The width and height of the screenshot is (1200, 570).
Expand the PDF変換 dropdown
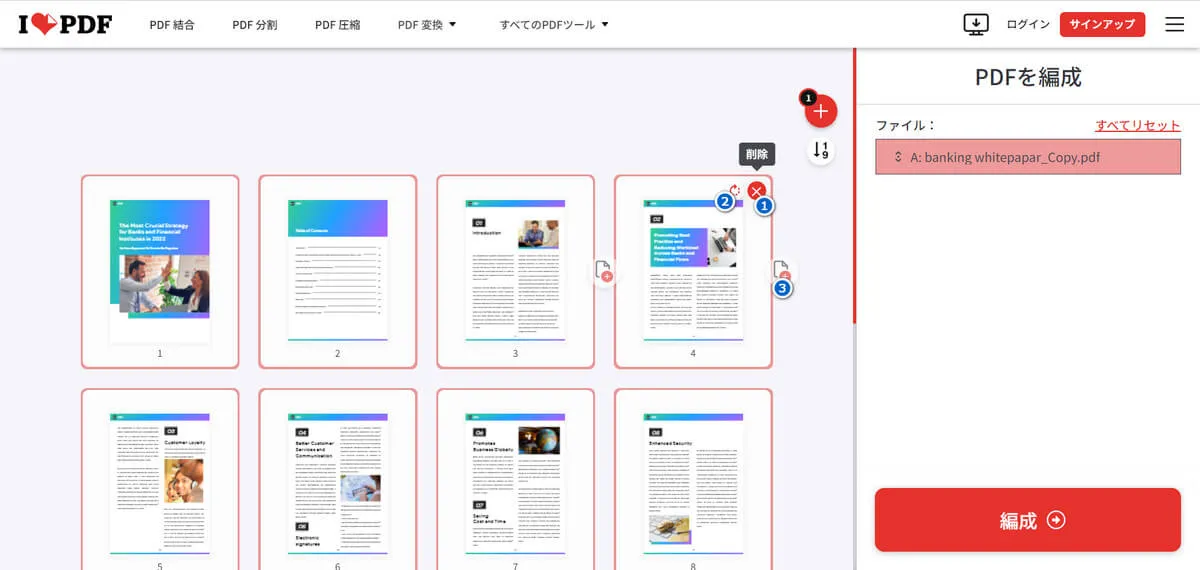point(427,24)
